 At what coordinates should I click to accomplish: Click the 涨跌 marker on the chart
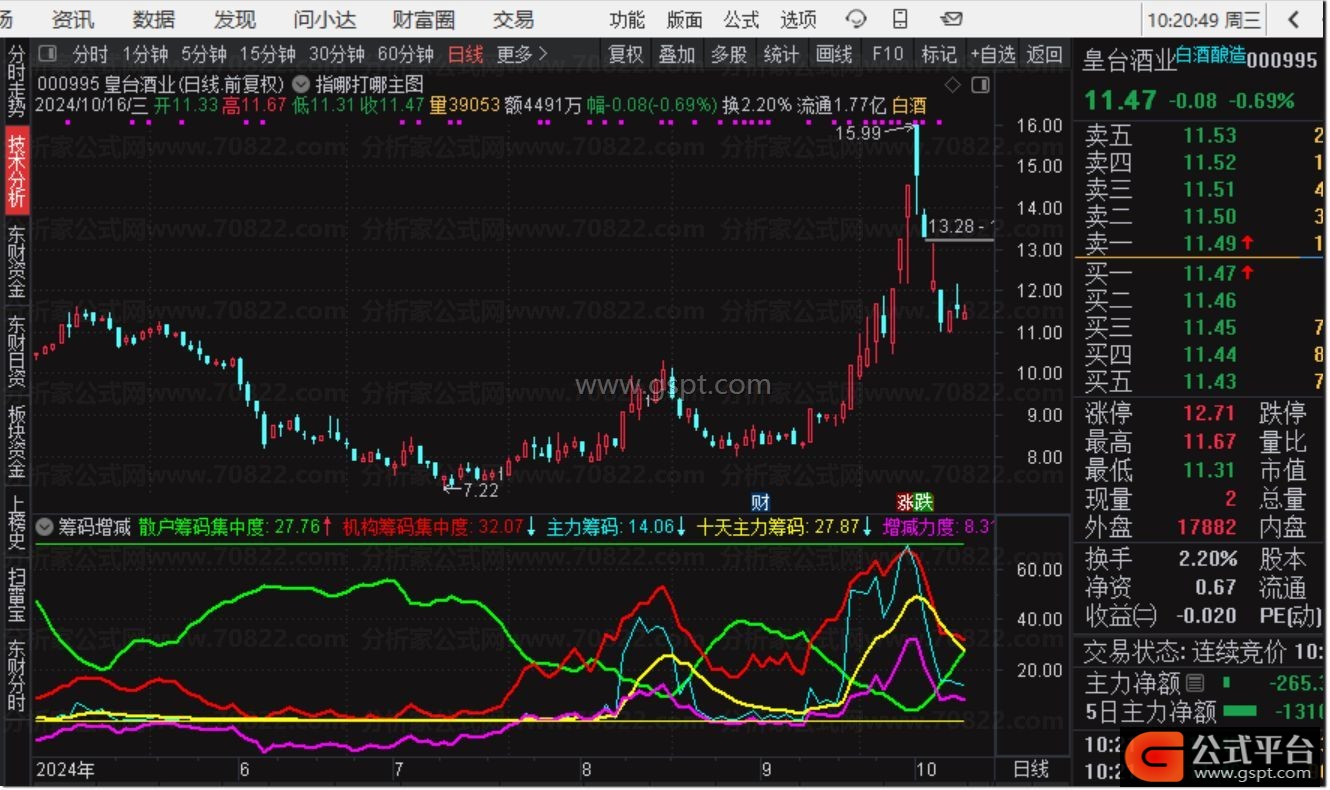pos(916,502)
